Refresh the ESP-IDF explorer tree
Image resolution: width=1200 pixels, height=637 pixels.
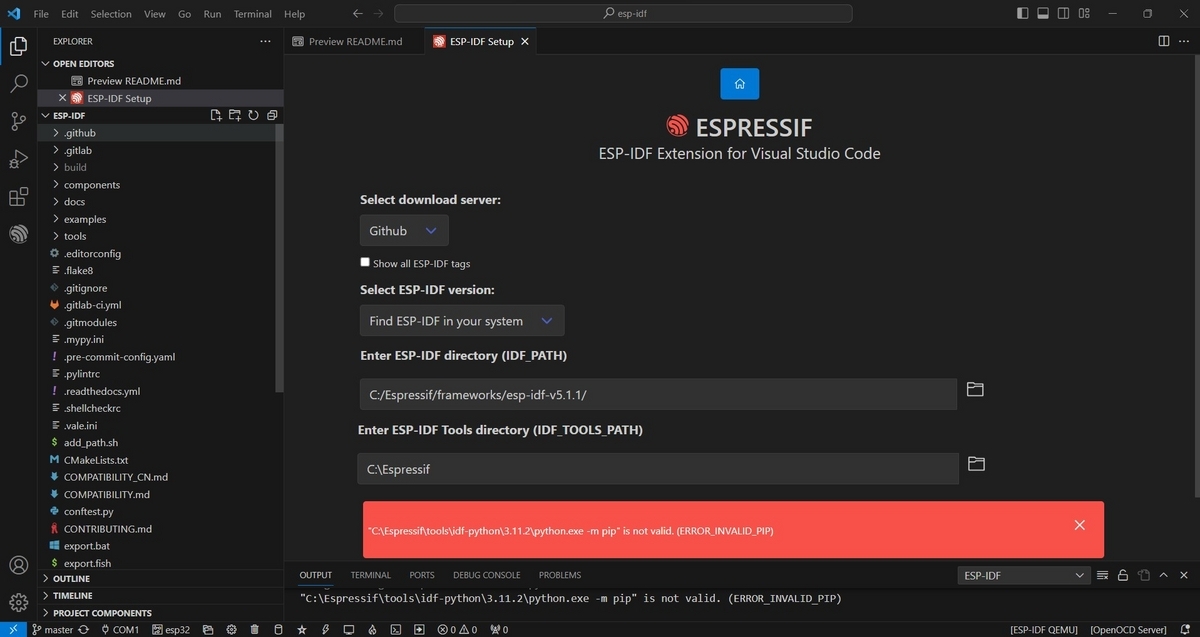[x=253, y=115]
